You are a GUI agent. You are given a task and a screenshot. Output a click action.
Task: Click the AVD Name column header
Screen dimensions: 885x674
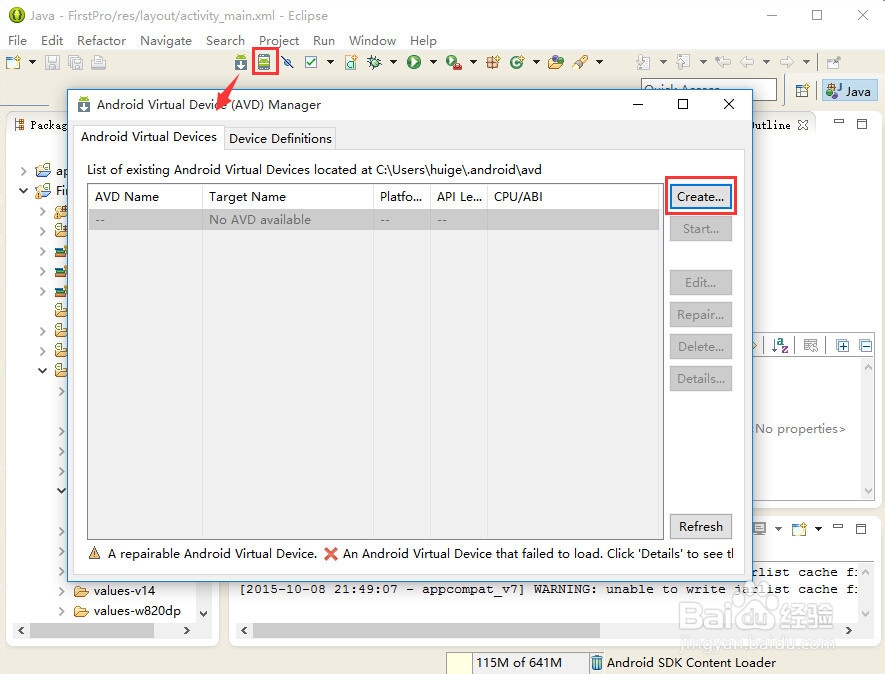point(145,196)
